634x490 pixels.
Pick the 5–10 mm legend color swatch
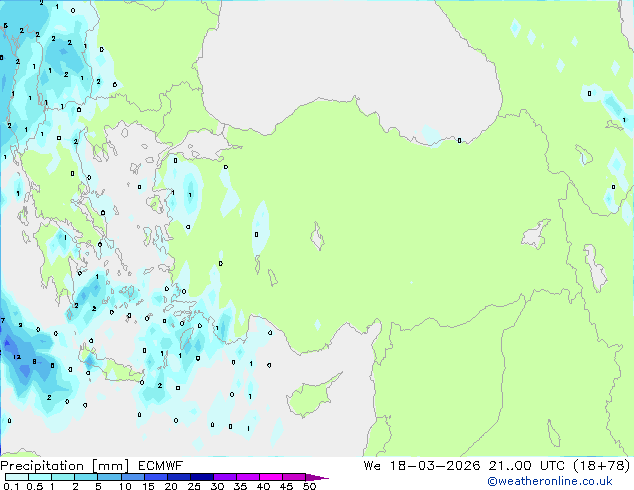(x=109, y=477)
